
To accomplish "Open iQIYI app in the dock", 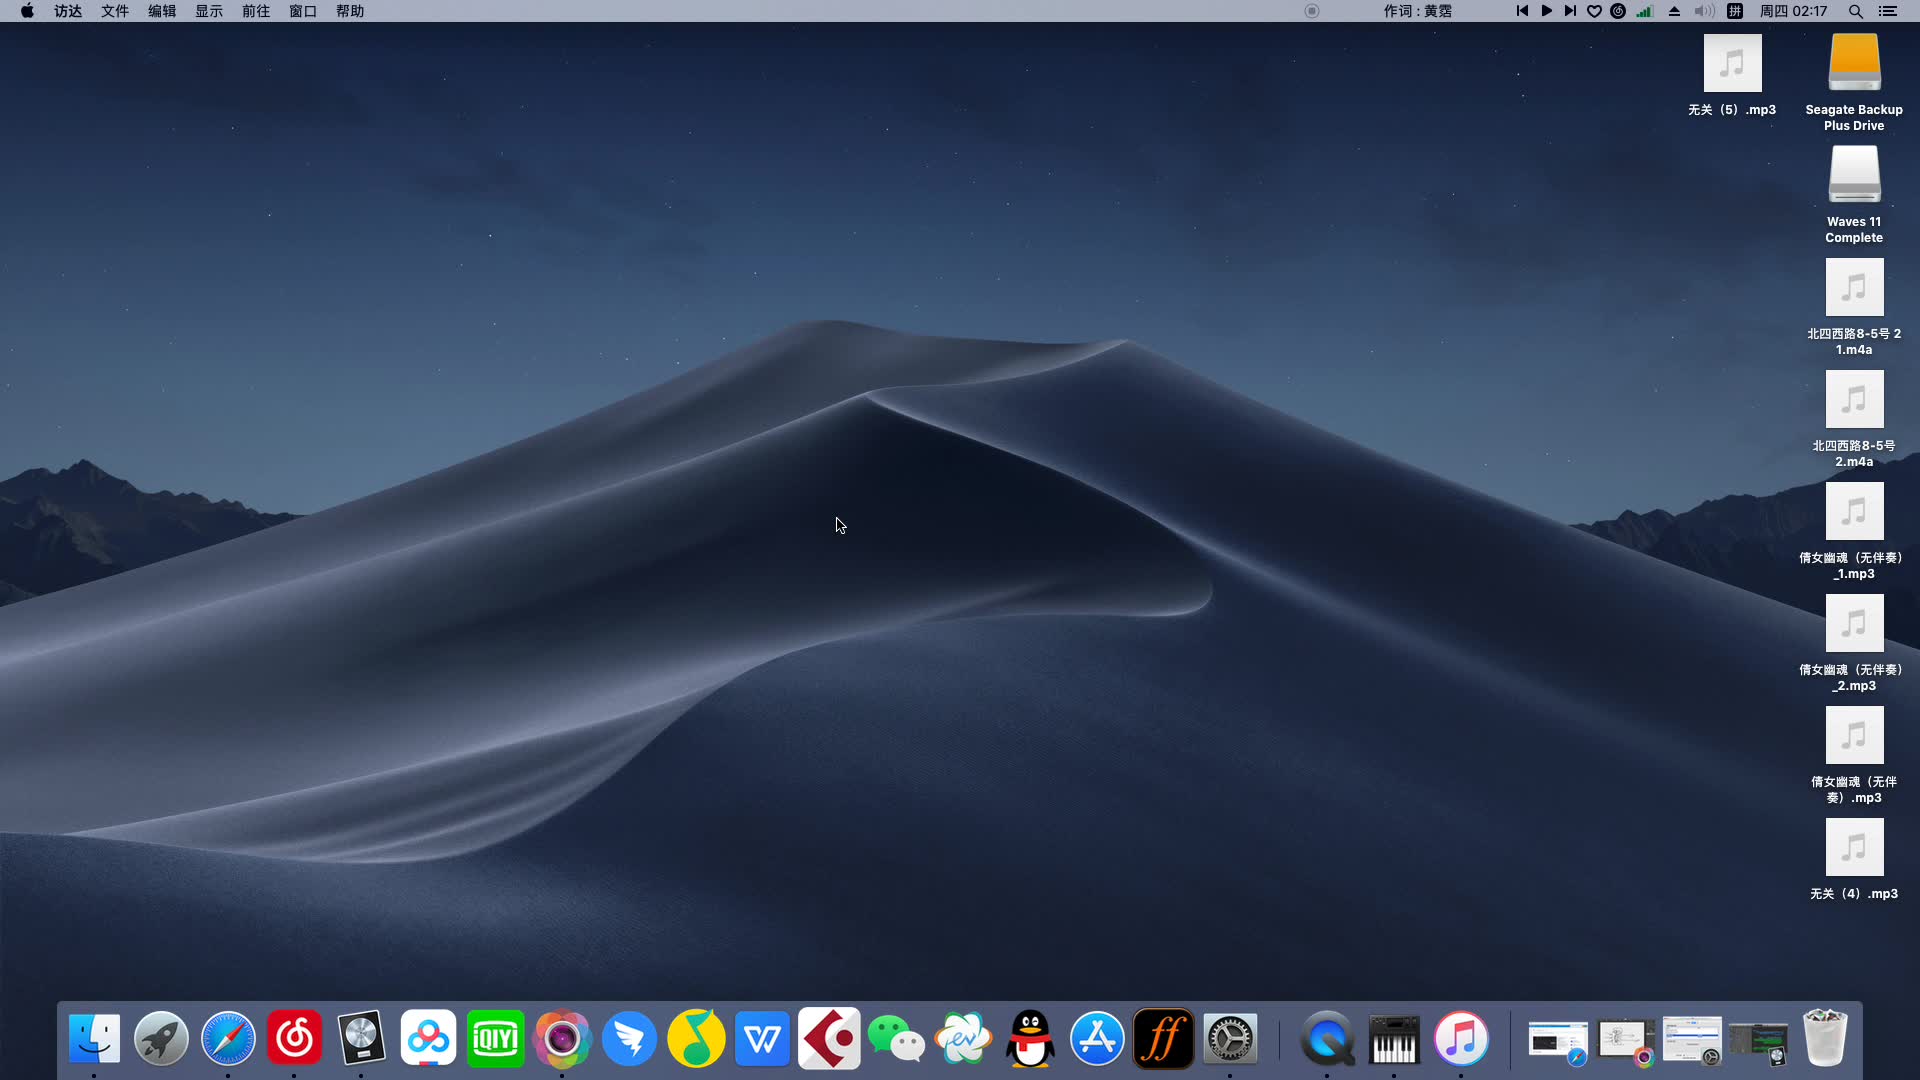I will pyautogui.click(x=495, y=1039).
